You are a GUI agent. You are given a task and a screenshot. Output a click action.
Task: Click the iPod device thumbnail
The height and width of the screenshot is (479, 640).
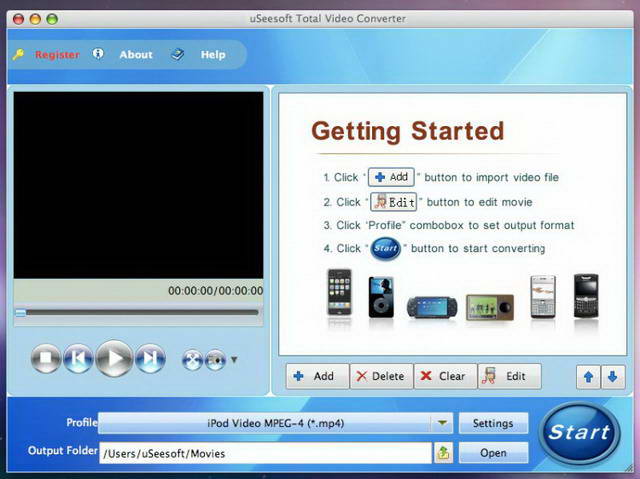tap(381, 297)
